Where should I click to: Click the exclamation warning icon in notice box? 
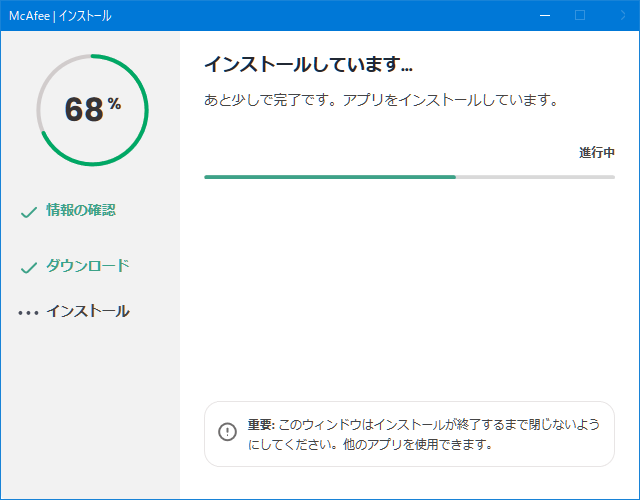[227, 431]
